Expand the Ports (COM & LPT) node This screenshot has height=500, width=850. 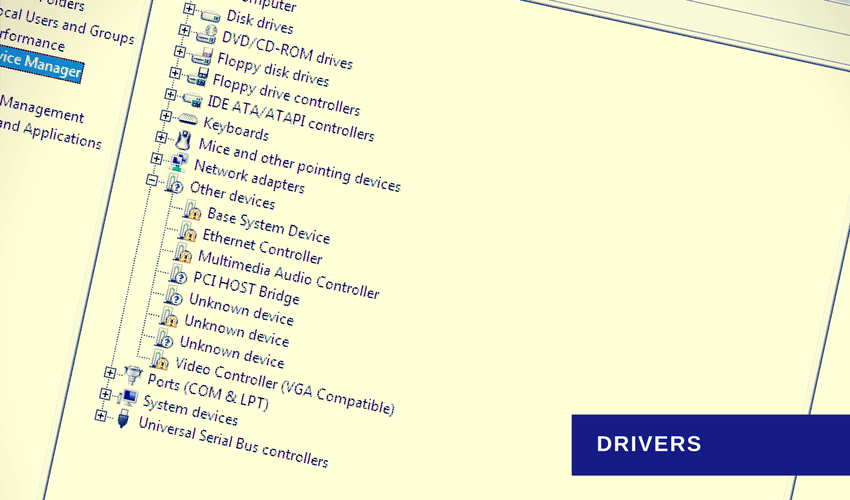click(109, 373)
